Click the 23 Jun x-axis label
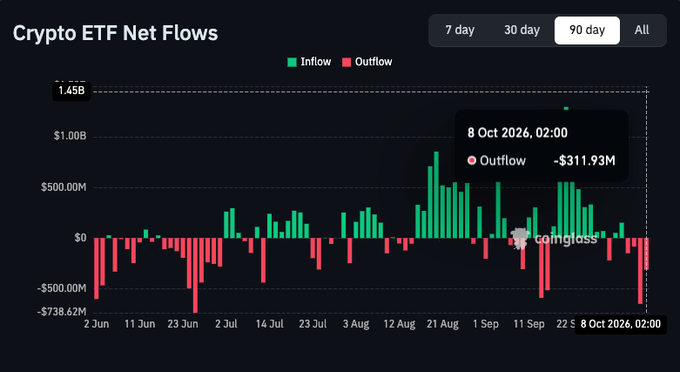Screen dimensions: 680x372 pyautogui.click(x=183, y=324)
